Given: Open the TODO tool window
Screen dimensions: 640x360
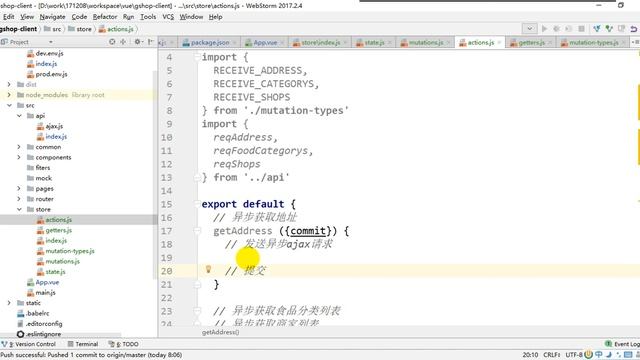Looking at the screenshot, I should [124, 344].
